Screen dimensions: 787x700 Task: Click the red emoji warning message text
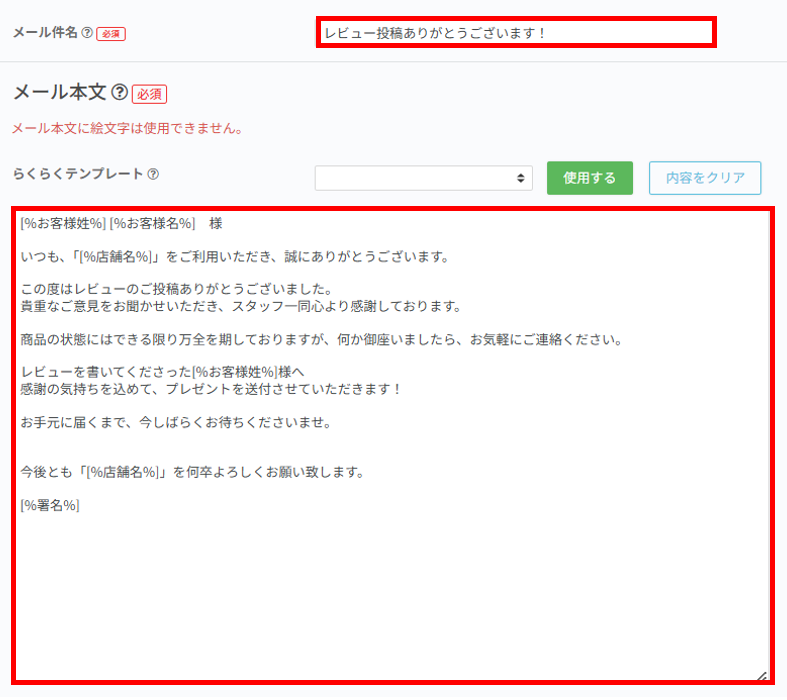pos(127,129)
